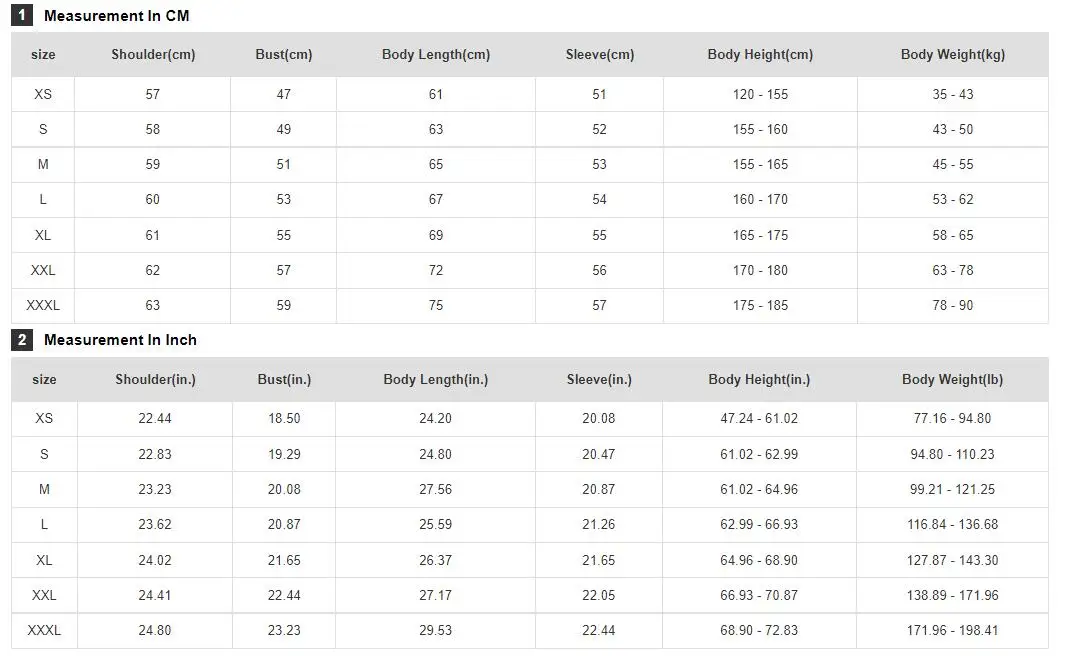The width and height of the screenshot is (1076, 658).
Task: Click the number 1 section badge
Action: pyautogui.click(x=22, y=15)
